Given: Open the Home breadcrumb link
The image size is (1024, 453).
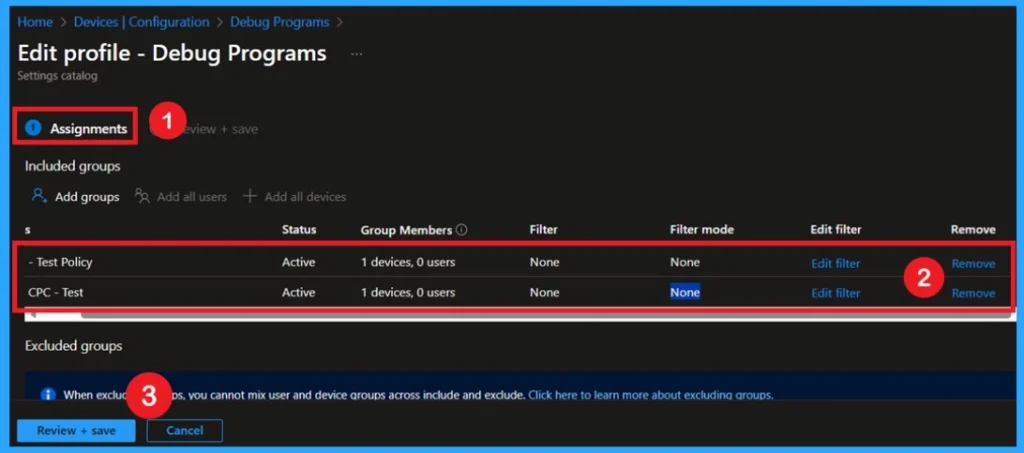Looking at the screenshot, I should [x=35, y=22].
